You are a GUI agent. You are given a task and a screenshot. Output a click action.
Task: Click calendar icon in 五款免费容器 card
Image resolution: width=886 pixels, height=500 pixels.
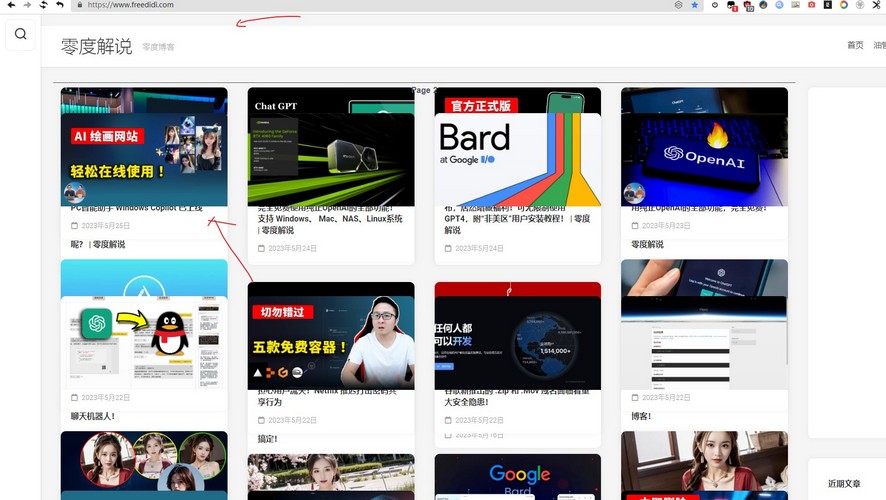click(x=261, y=420)
